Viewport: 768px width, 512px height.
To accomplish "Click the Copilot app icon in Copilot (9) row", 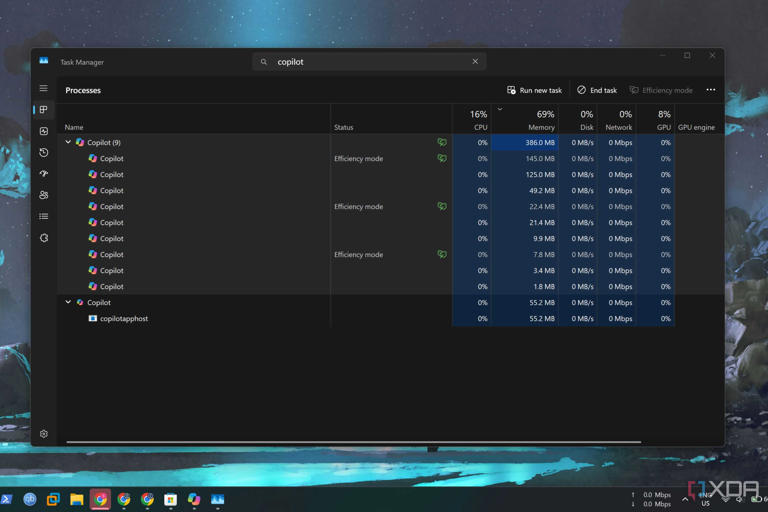I will pos(80,142).
